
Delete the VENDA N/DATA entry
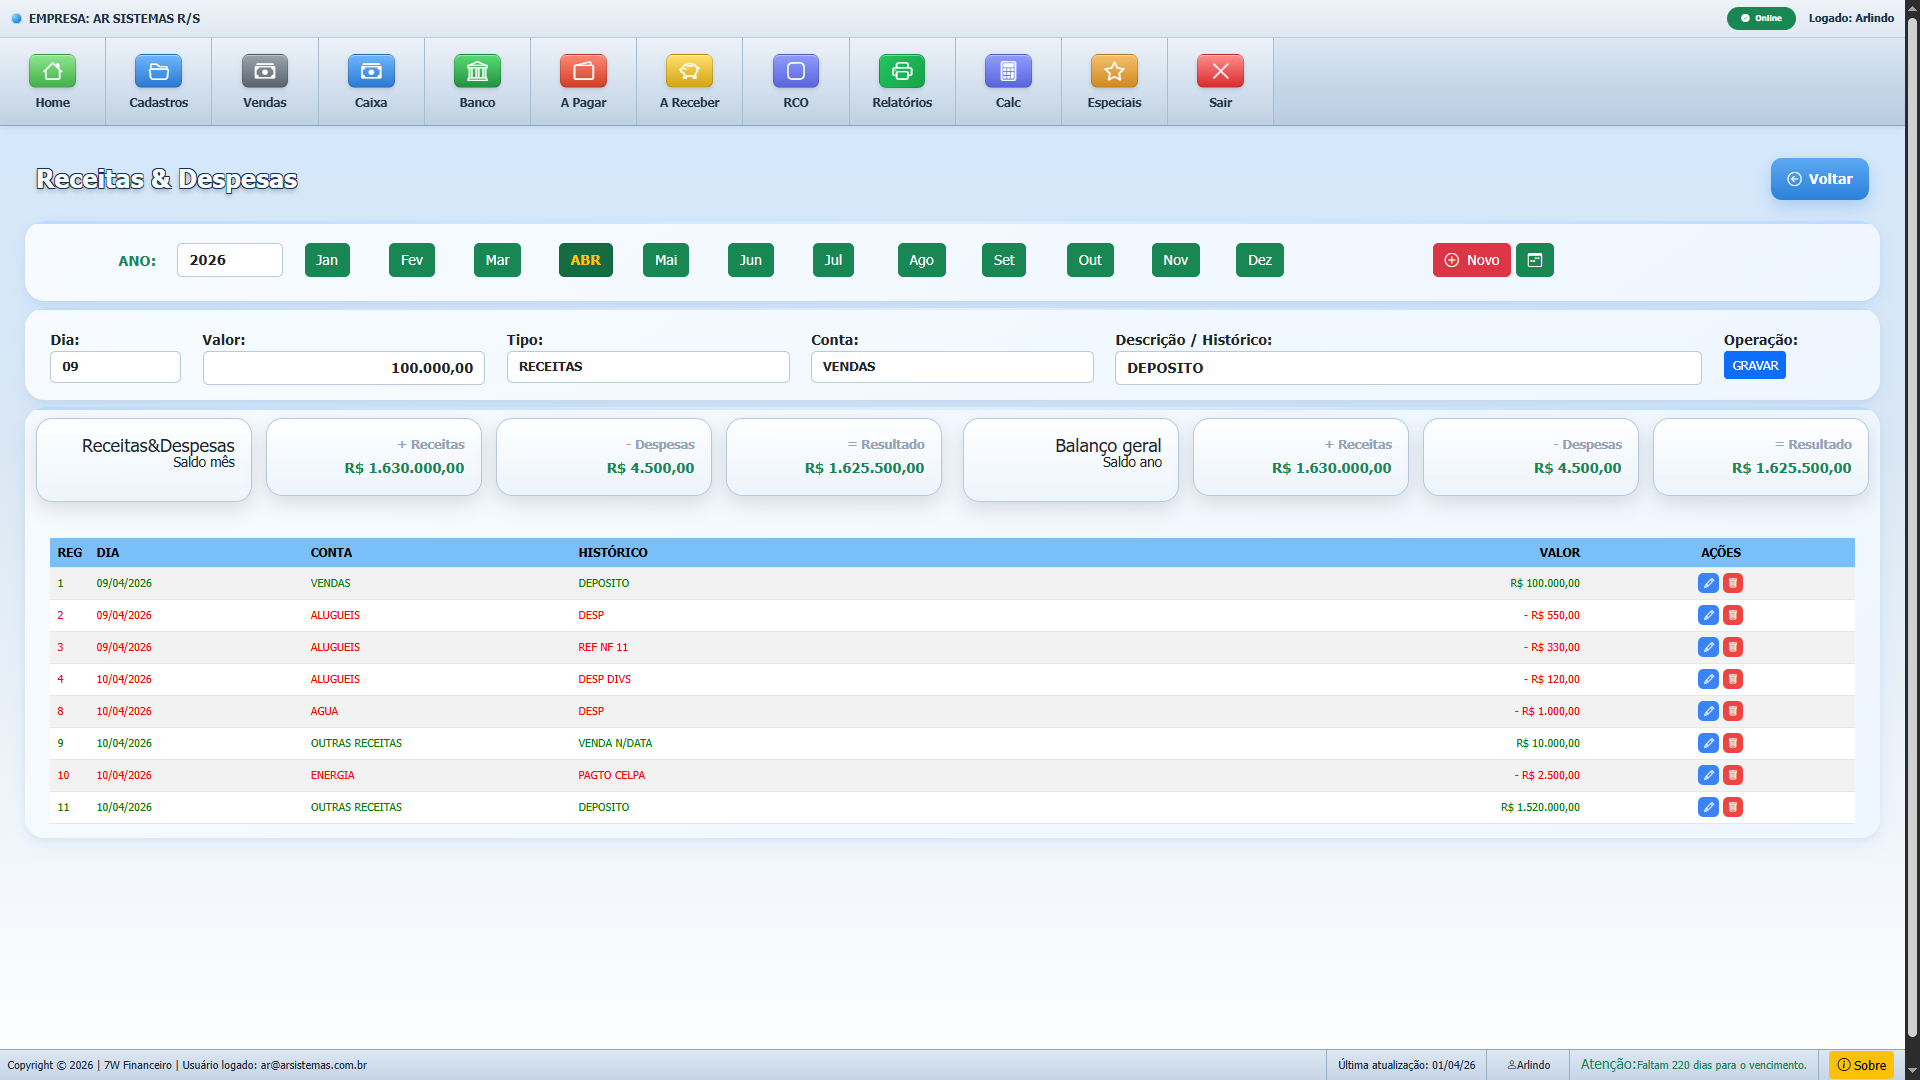[x=1733, y=743]
